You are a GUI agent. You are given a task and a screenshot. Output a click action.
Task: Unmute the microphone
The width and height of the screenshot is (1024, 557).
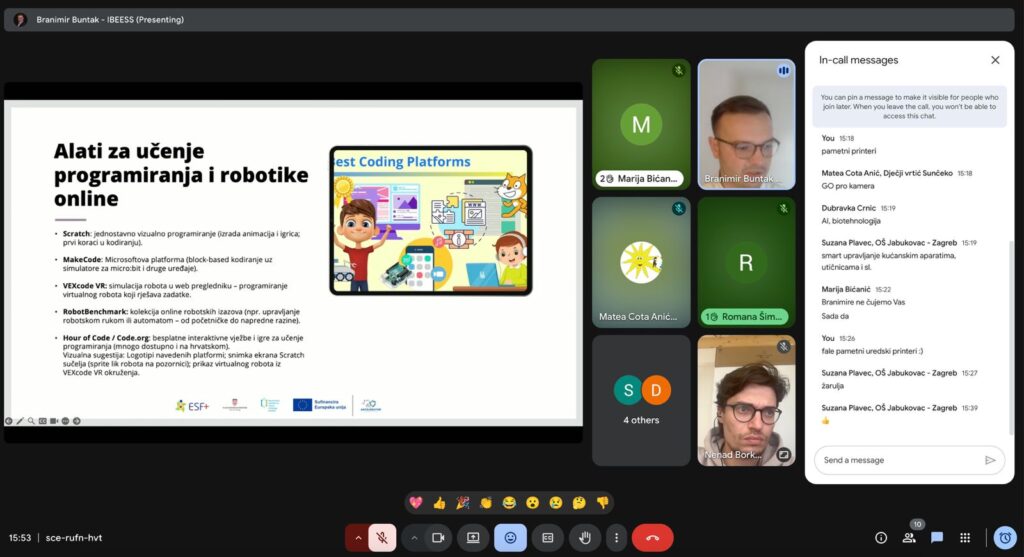pyautogui.click(x=382, y=538)
